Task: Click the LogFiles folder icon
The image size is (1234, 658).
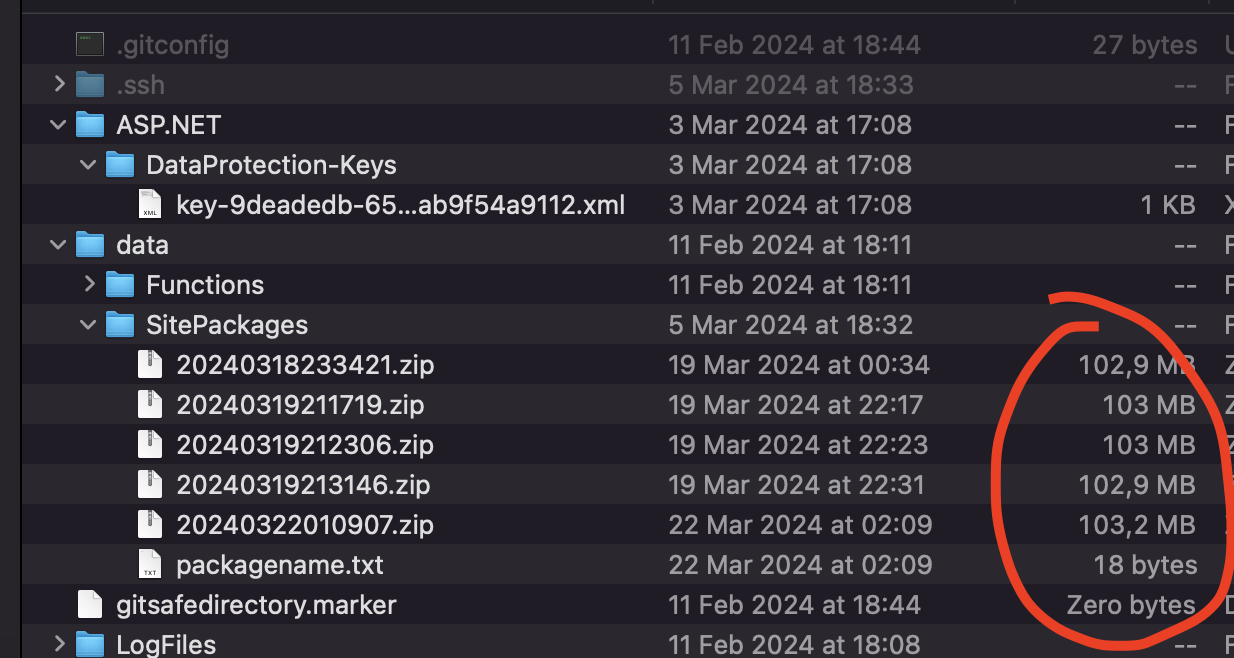Action: (x=90, y=644)
